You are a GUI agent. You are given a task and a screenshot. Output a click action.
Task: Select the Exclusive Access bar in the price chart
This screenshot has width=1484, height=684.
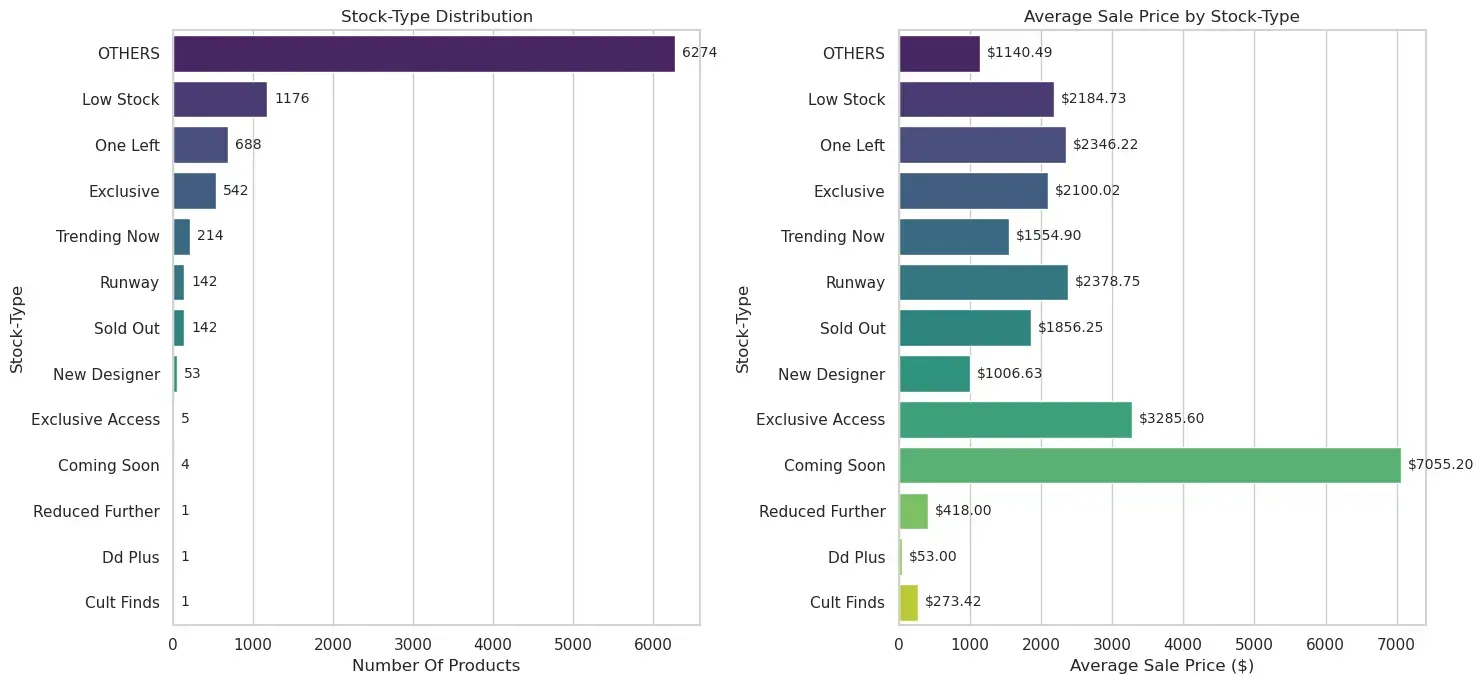coord(1016,419)
